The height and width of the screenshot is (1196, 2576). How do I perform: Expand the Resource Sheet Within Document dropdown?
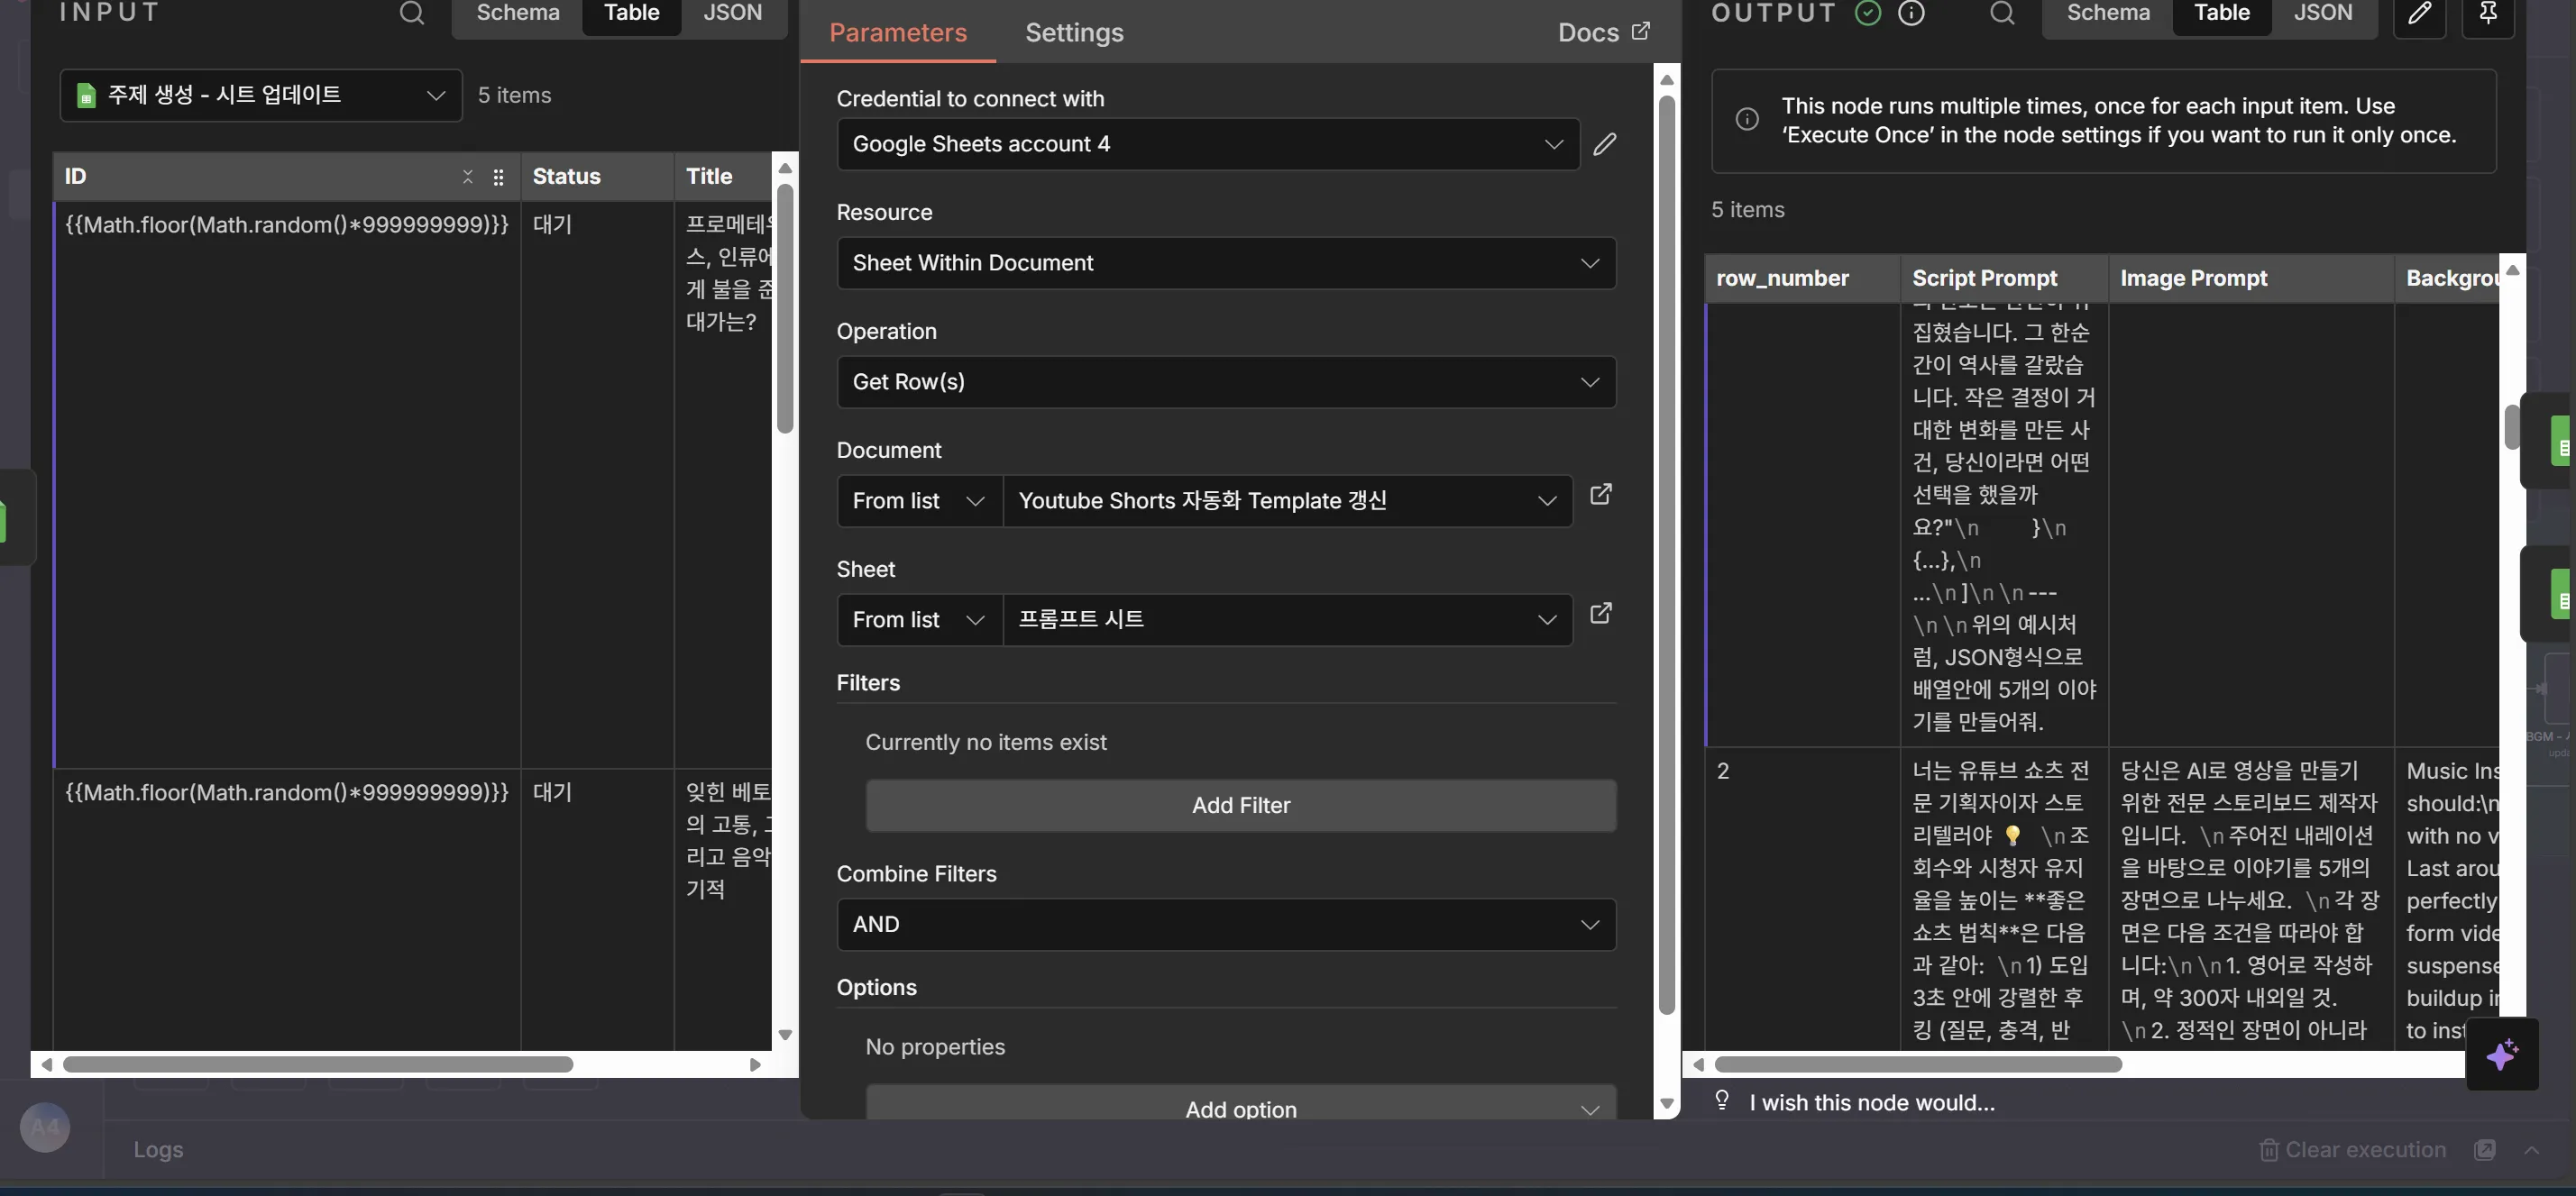(1225, 263)
